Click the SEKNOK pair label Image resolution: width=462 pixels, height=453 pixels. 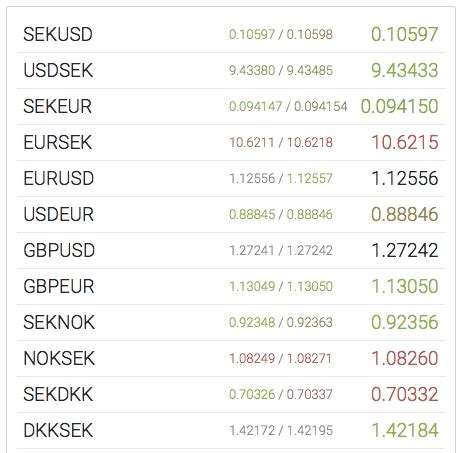[59, 322]
